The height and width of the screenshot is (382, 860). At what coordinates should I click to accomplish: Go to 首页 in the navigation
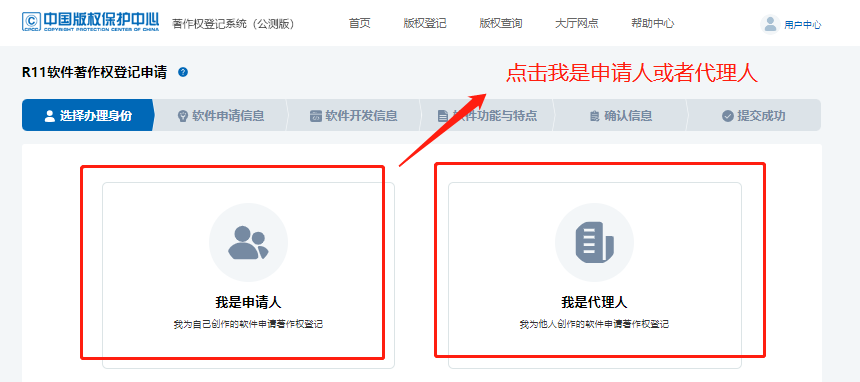pyautogui.click(x=360, y=24)
